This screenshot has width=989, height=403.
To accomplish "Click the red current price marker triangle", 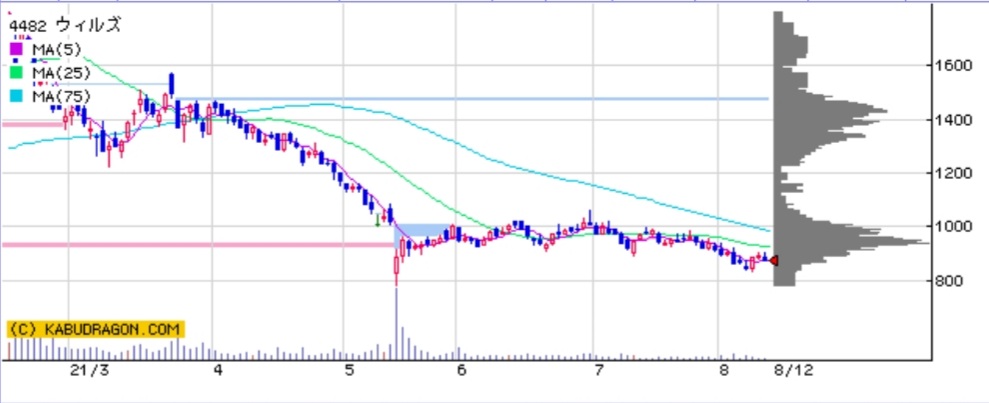I will coord(774,260).
